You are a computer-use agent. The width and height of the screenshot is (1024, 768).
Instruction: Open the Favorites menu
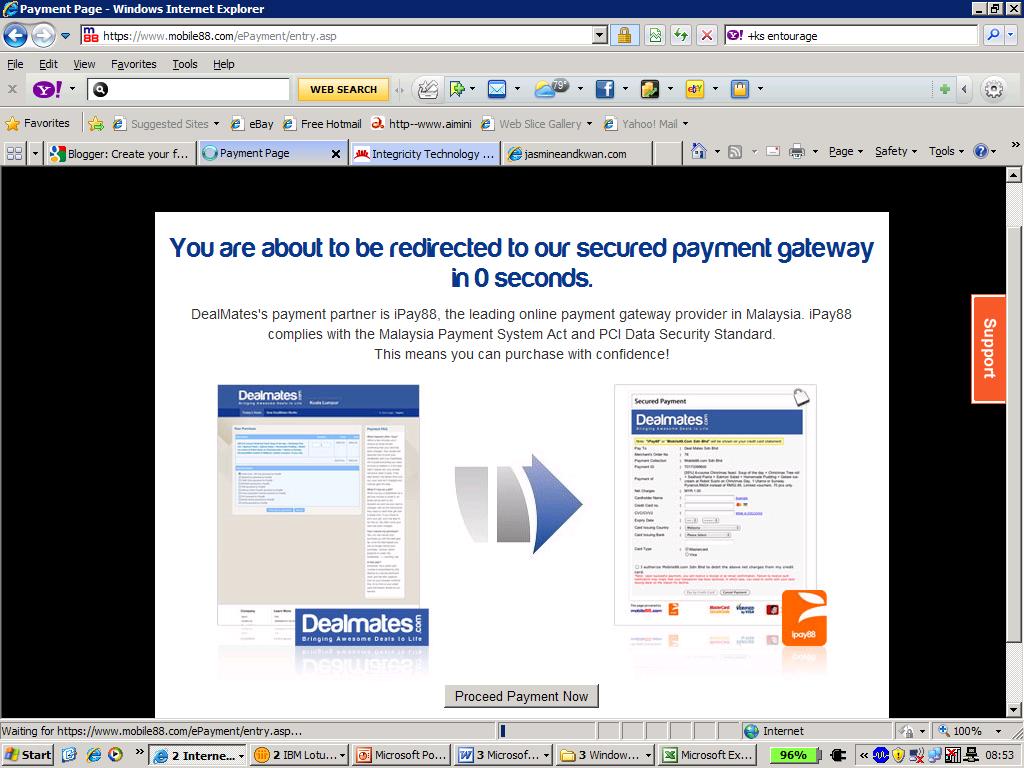point(134,64)
